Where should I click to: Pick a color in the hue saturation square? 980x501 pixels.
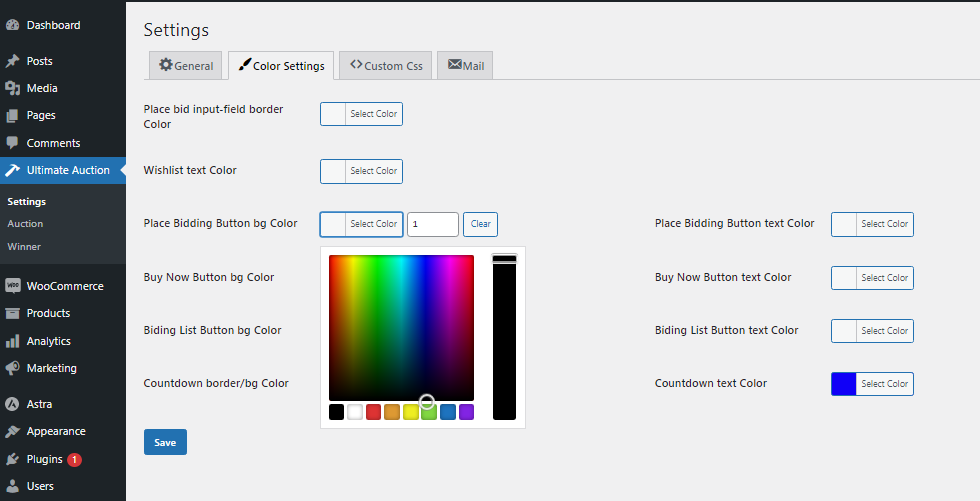(x=401, y=328)
